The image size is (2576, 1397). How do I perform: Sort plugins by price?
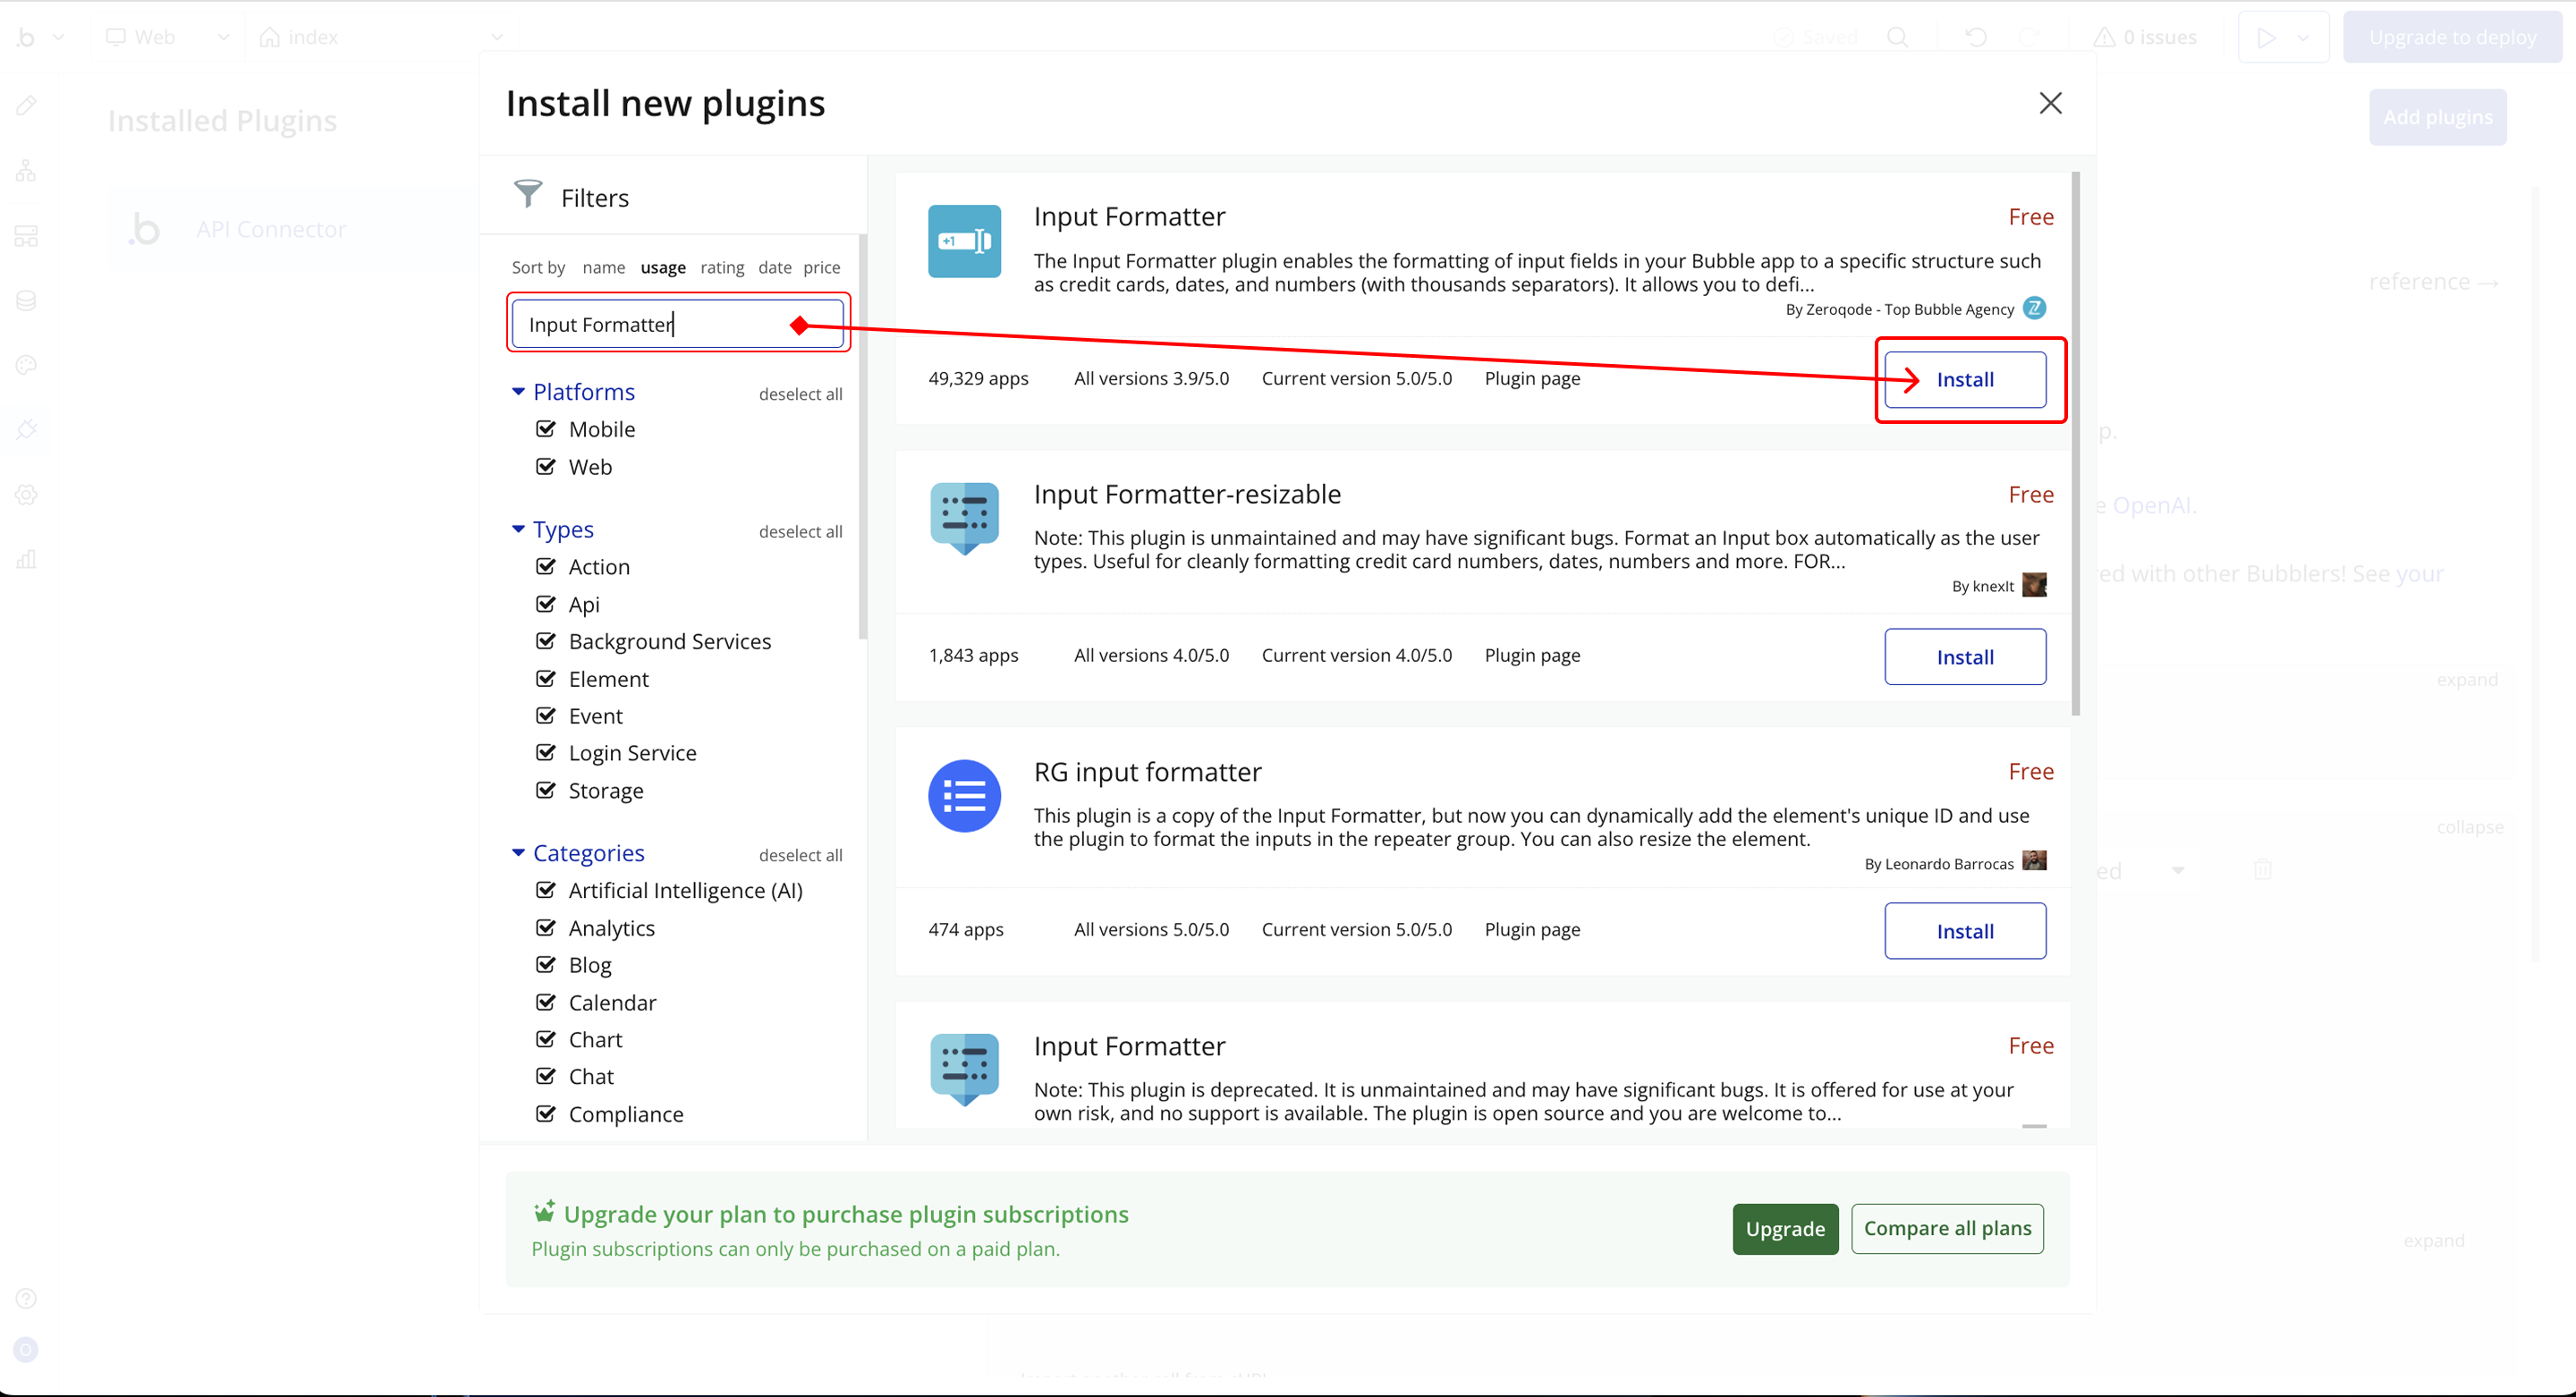point(821,267)
